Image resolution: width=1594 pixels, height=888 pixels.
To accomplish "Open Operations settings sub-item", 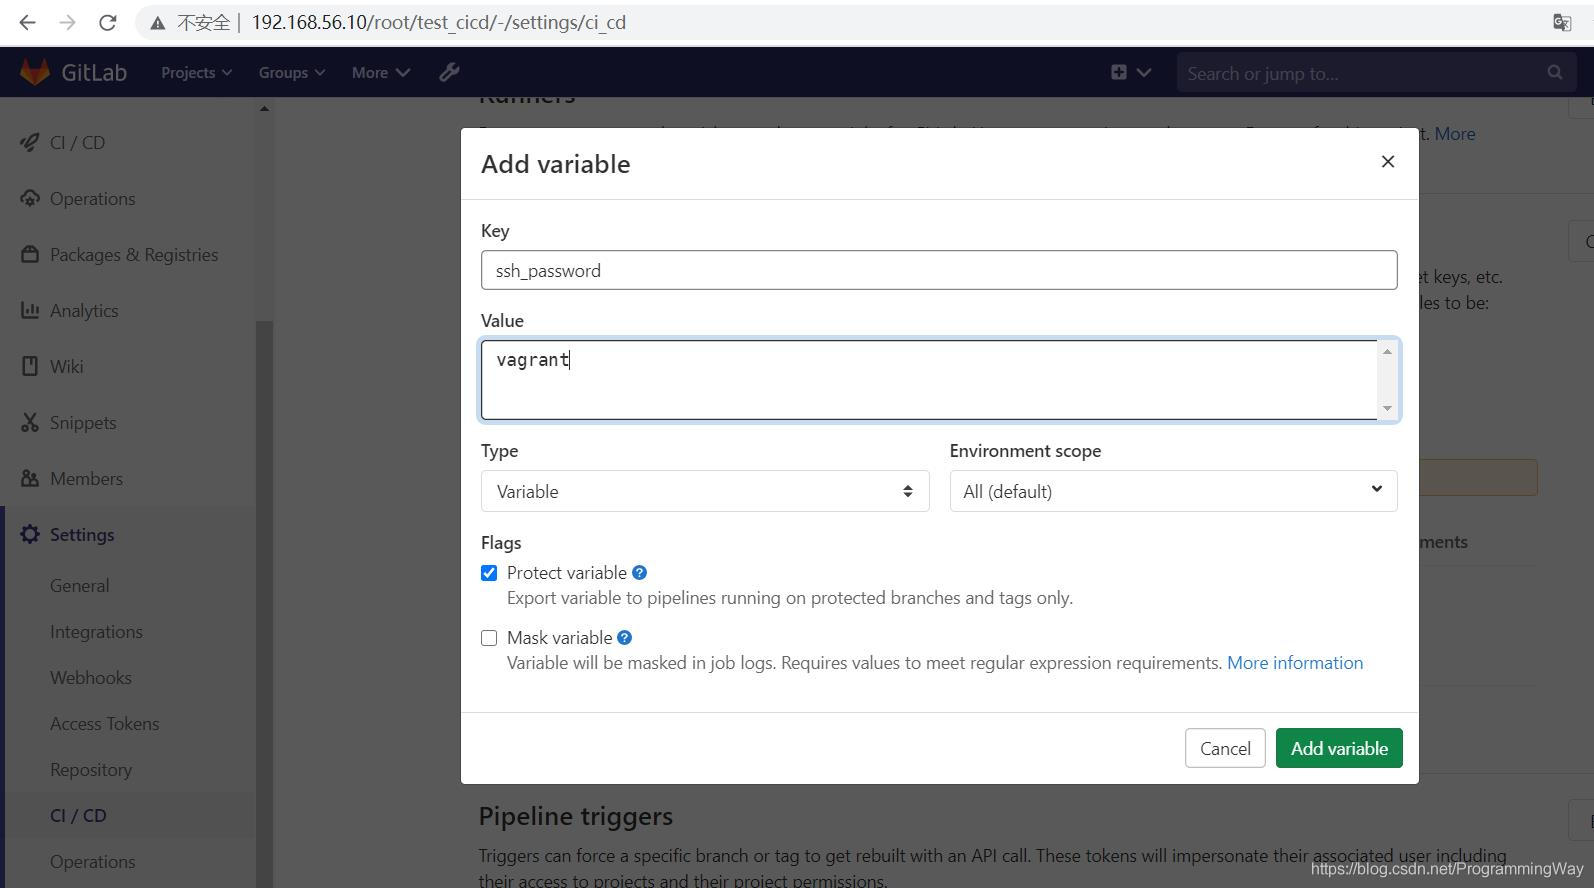I will 92,861.
